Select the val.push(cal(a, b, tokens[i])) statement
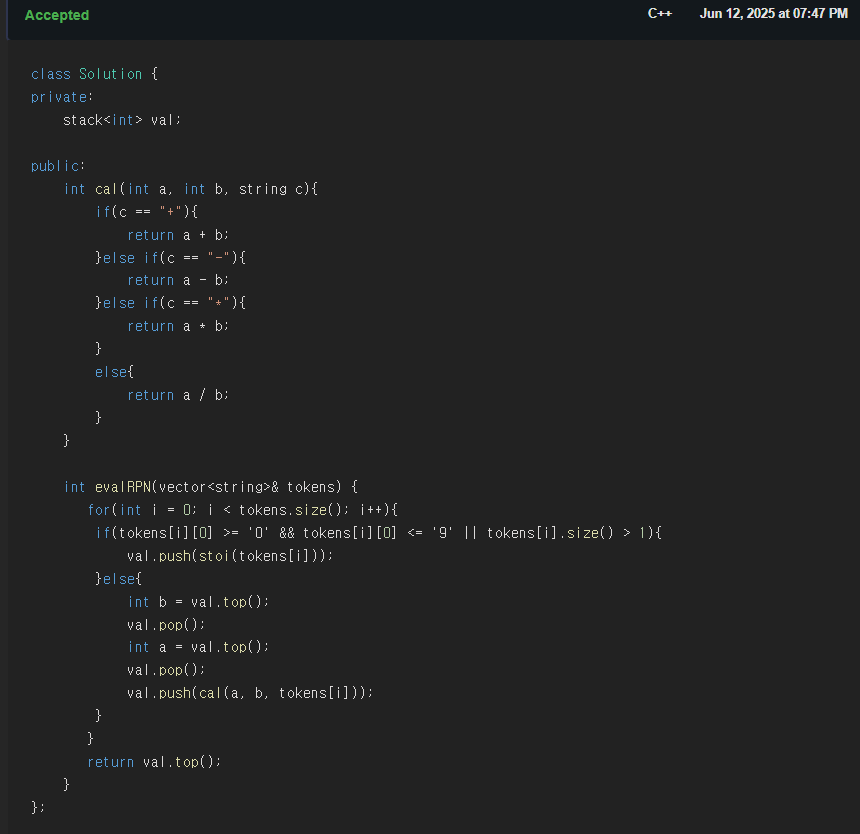The height and width of the screenshot is (834, 860). pos(249,692)
